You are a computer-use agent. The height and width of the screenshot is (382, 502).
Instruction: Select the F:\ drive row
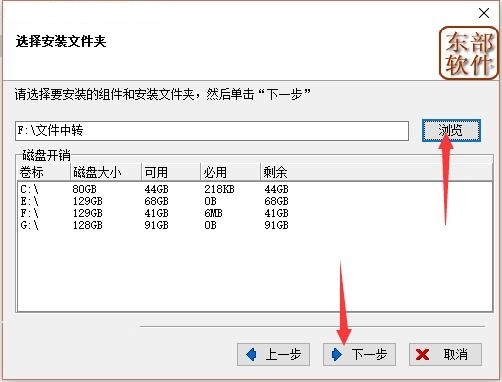coord(255,213)
